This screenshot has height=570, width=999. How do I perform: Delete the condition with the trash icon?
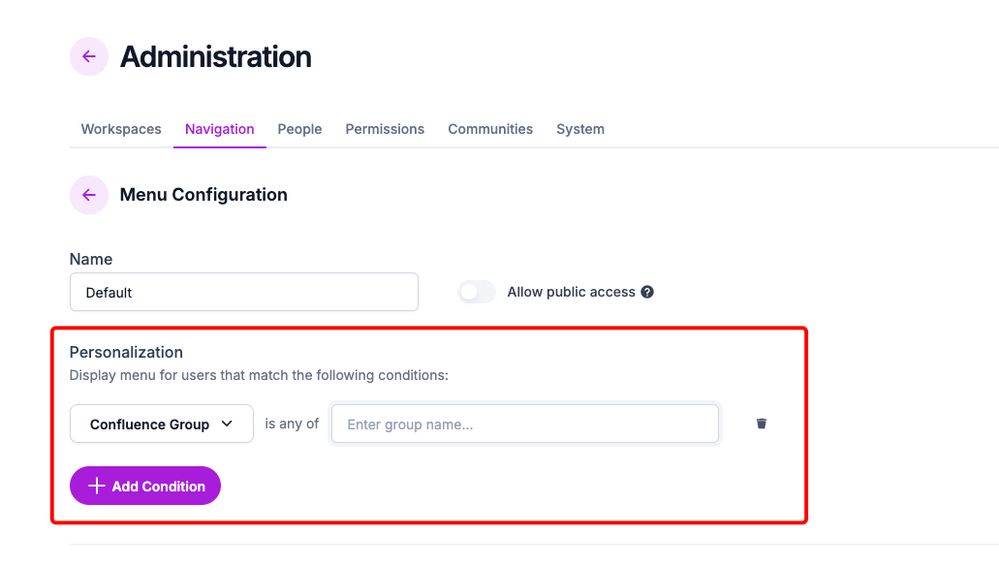click(x=761, y=424)
